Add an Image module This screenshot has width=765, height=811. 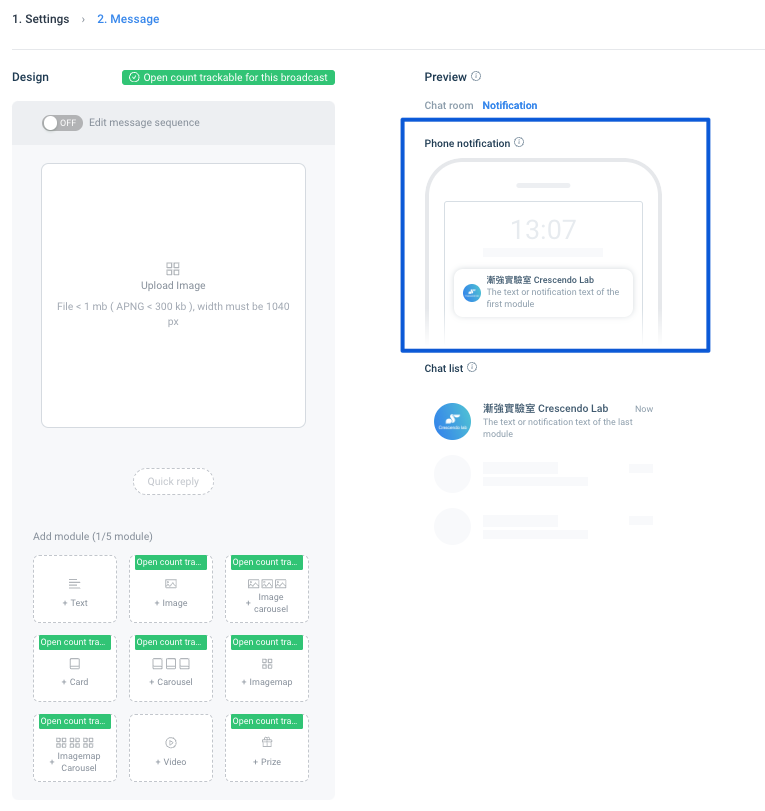[x=171, y=592]
